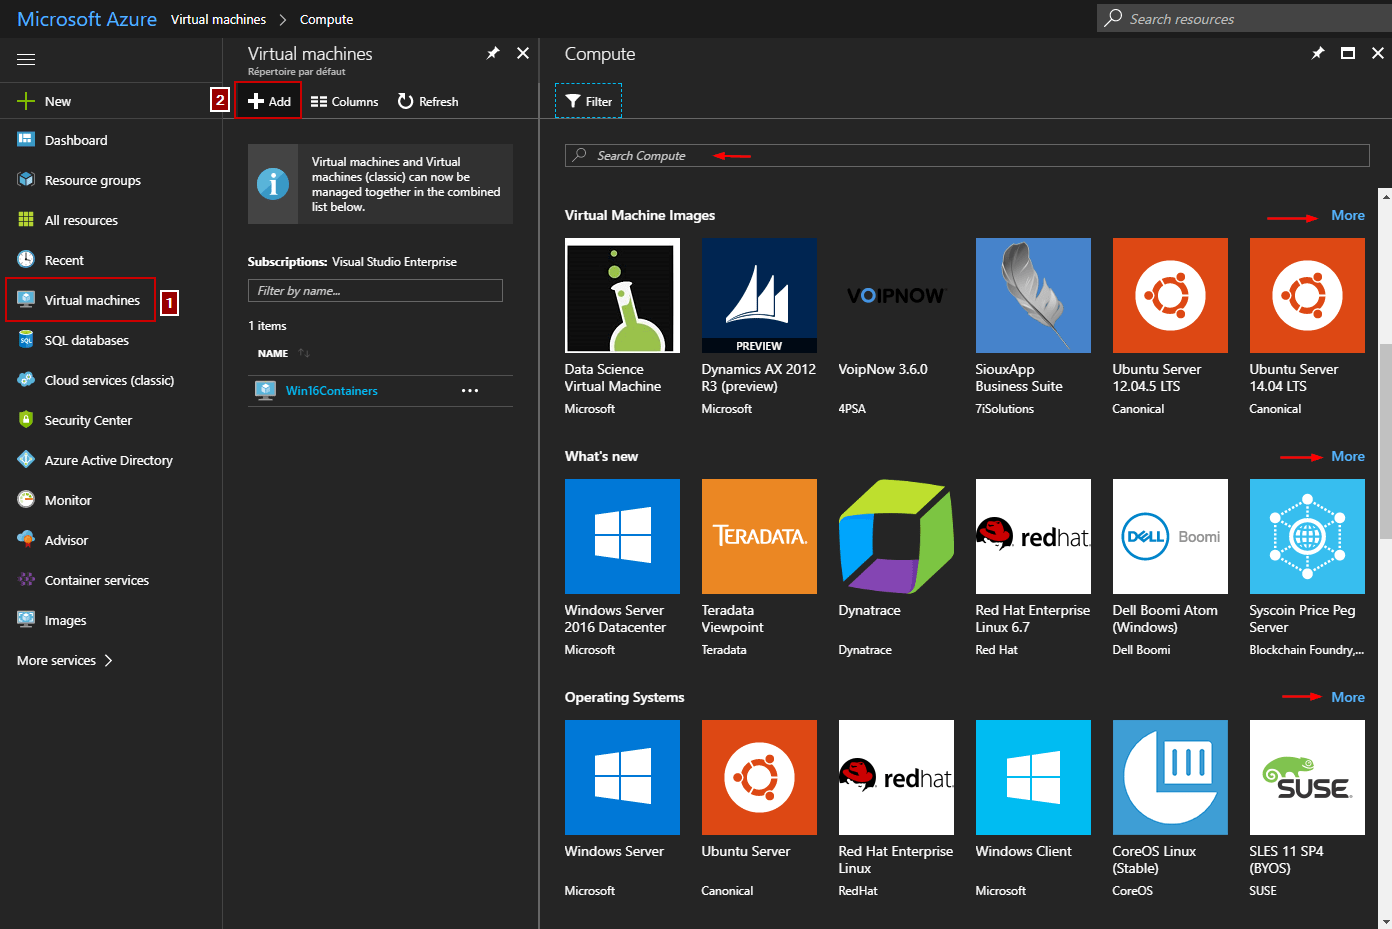1392x929 pixels.
Task: Click the Filter button in Compute
Action: coord(589,101)
